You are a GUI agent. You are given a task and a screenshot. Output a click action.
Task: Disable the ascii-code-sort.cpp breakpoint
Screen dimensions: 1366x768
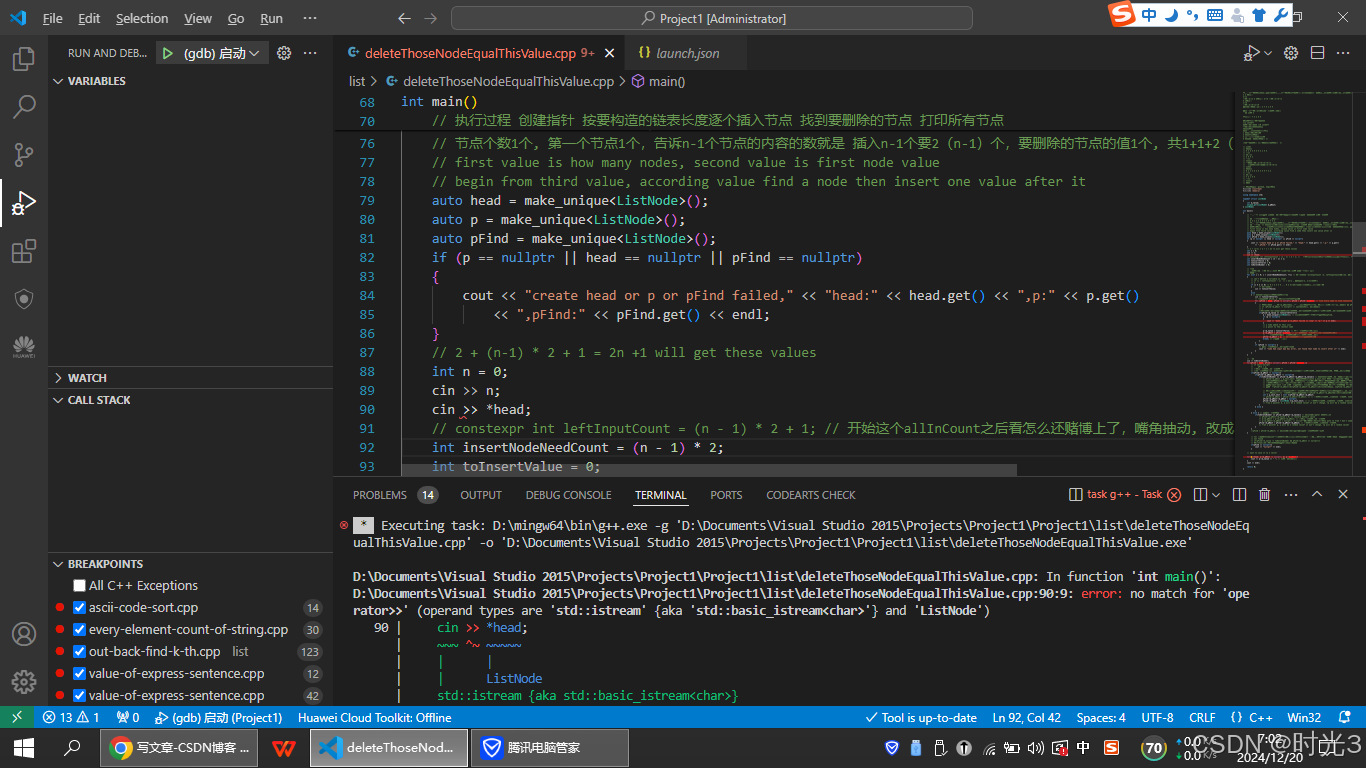click(x=79, y=607)
